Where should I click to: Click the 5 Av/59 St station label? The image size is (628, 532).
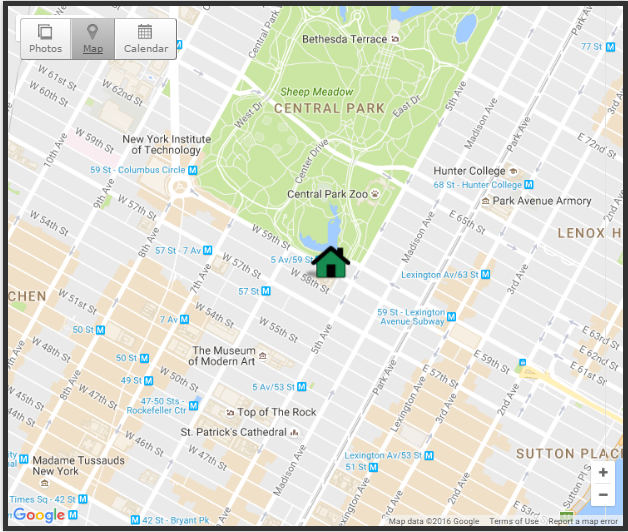tap(291, 260)
